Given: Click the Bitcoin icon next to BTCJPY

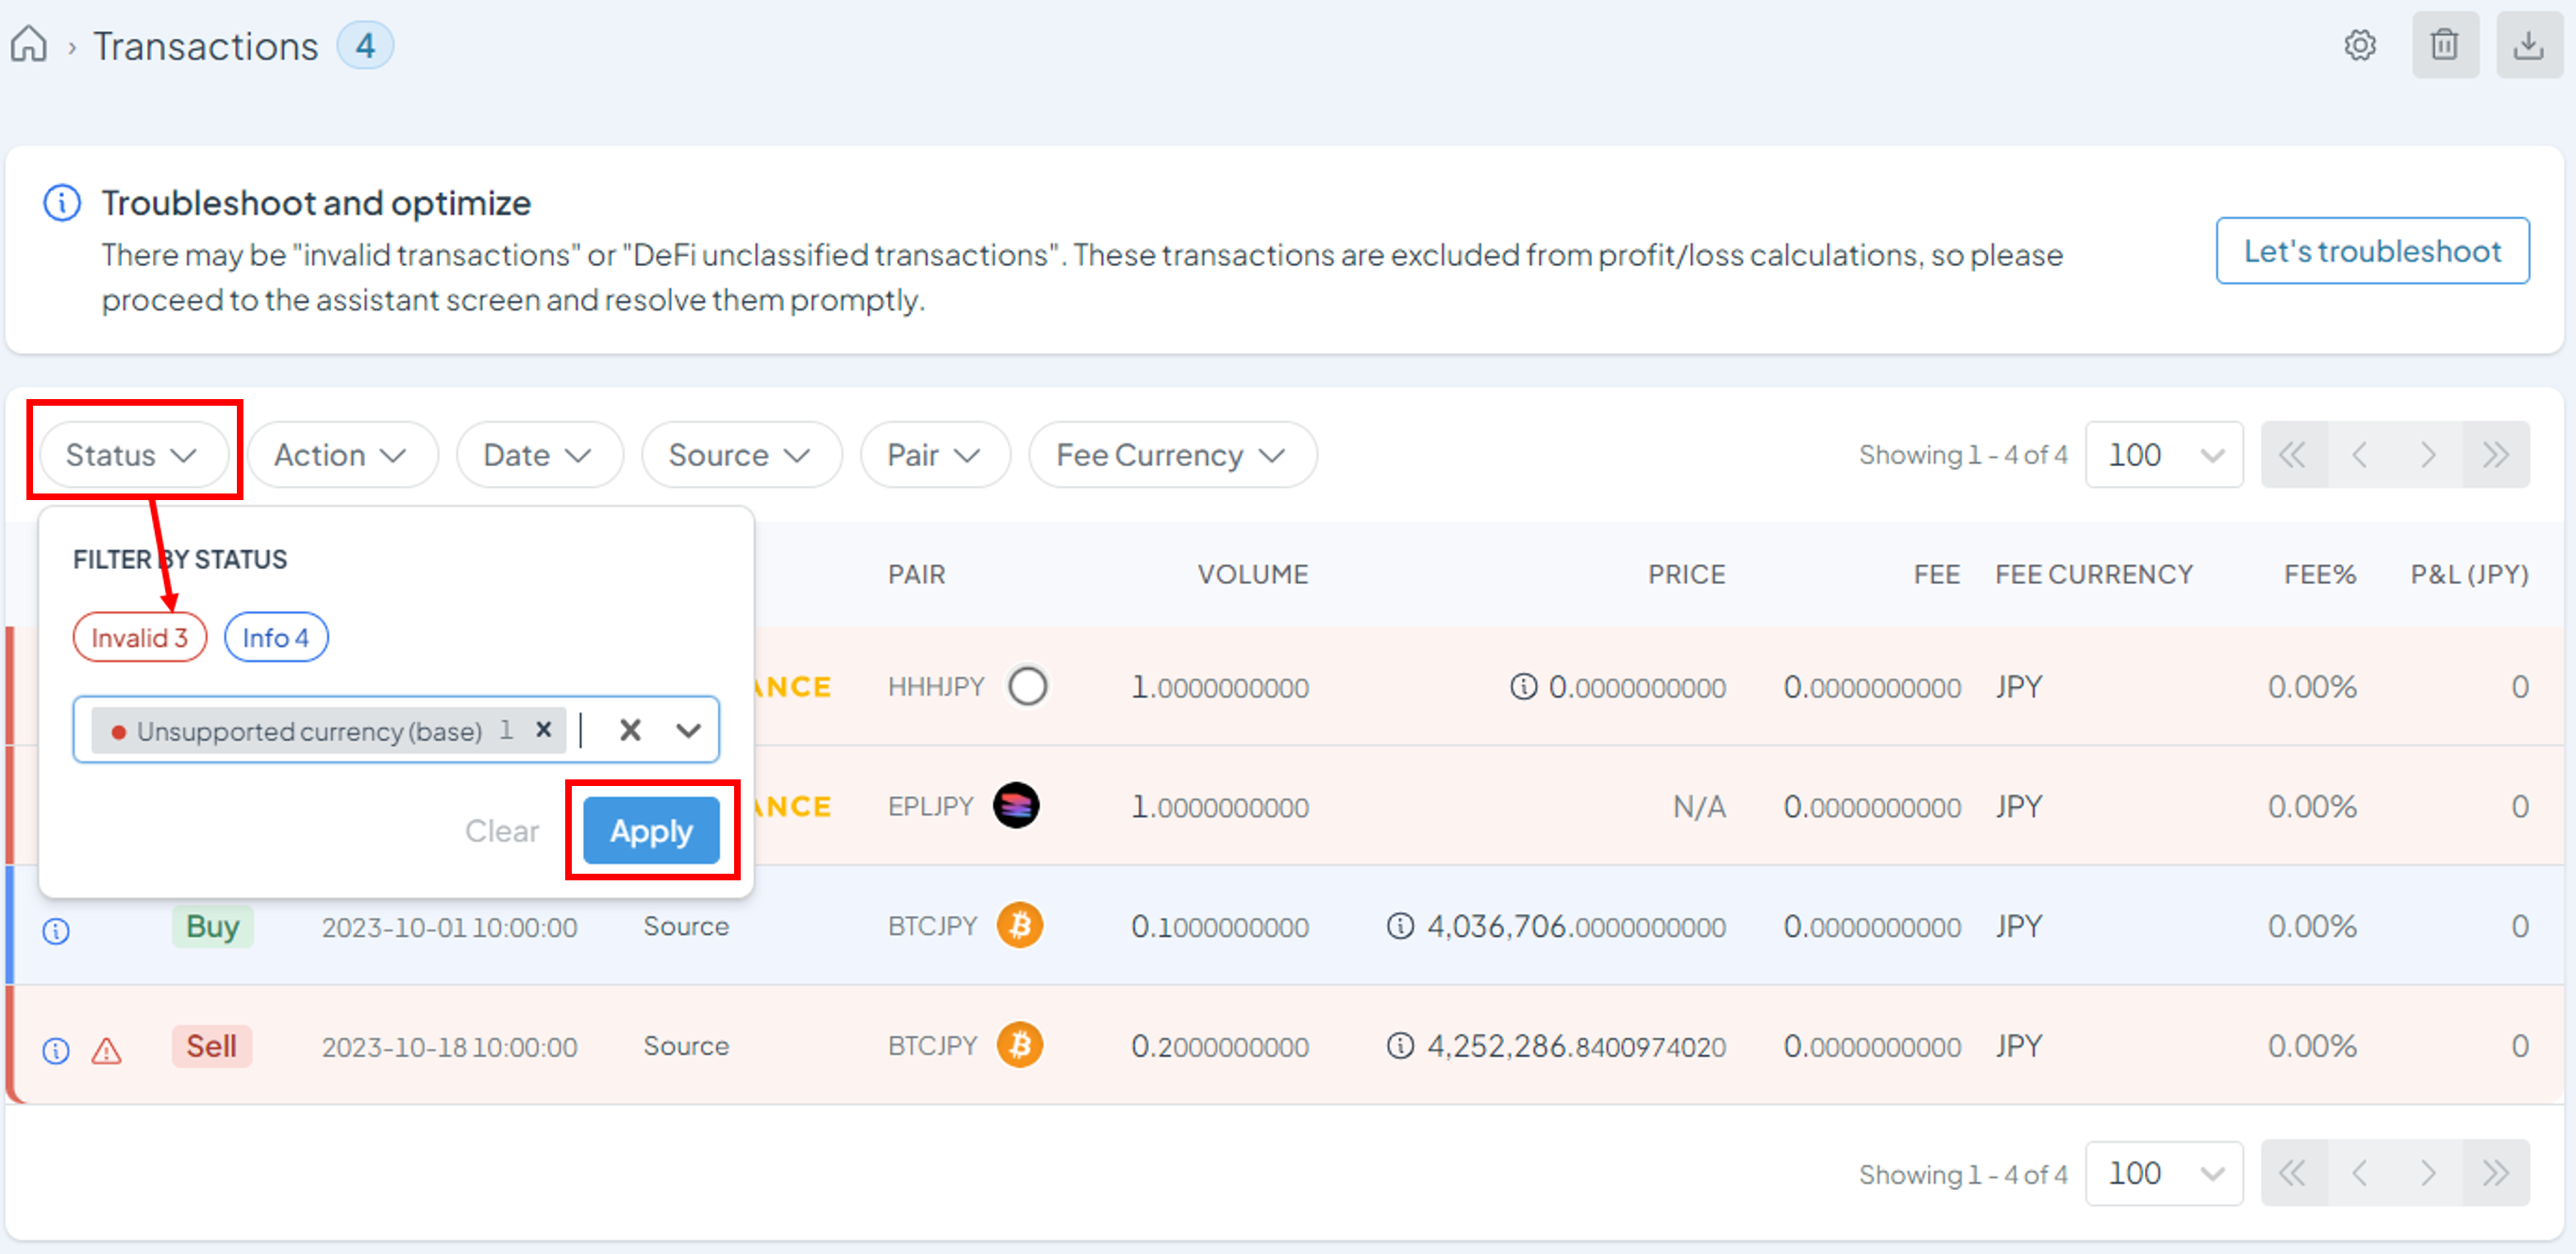Looking at the screenshot, I should (1021, 925).
